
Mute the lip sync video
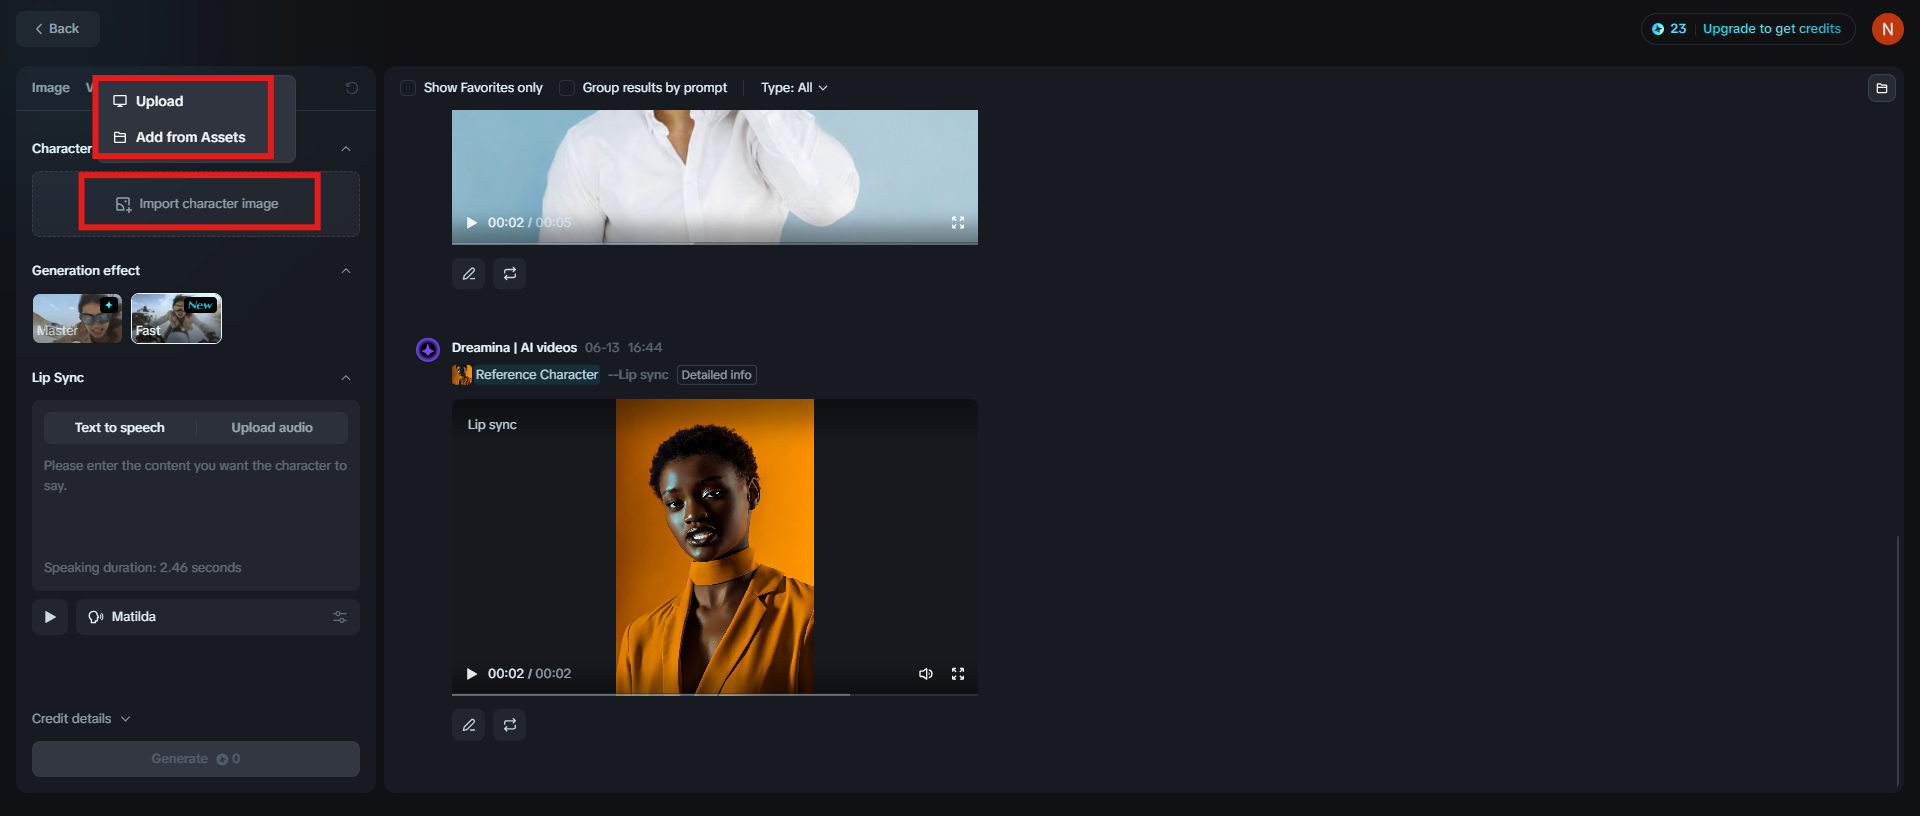click(926, 674)
